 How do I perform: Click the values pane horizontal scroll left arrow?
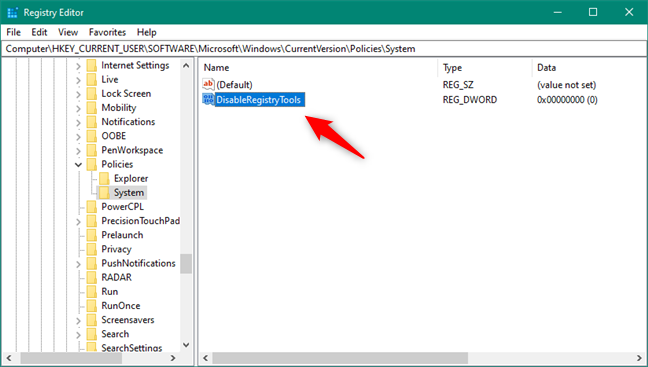pyautogui.click(x=205, y=358)
